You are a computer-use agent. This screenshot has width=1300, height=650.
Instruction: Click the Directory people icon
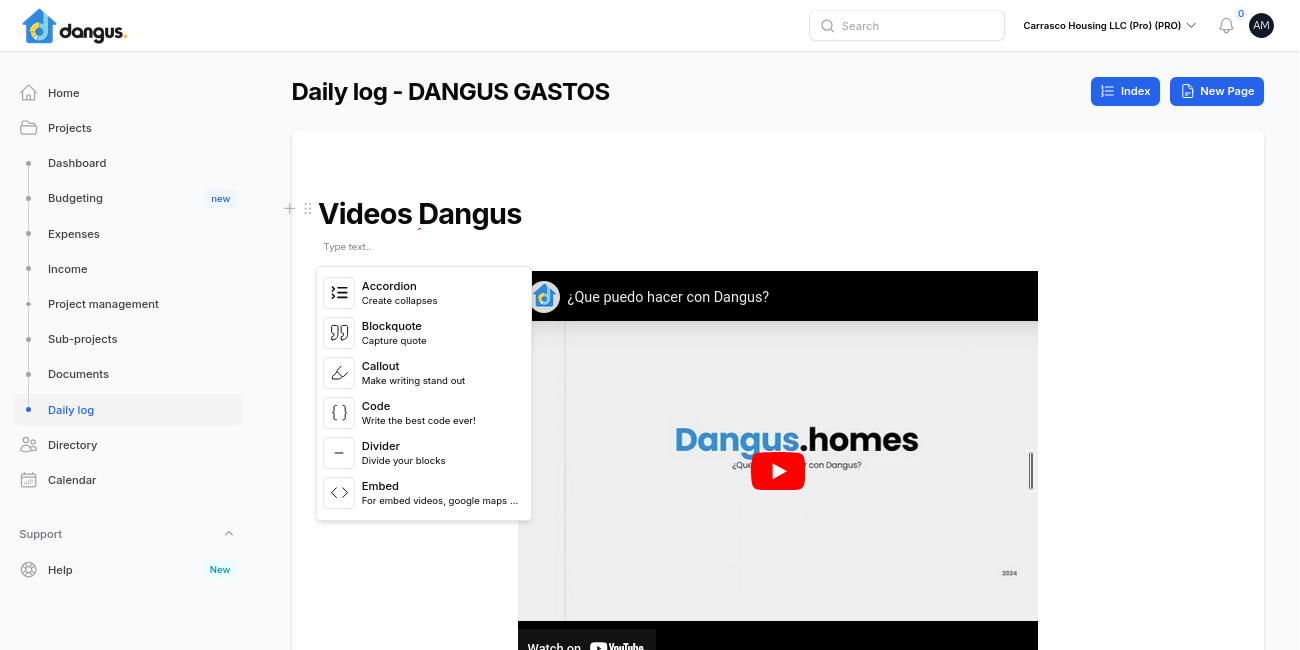[x=29, y=445]
